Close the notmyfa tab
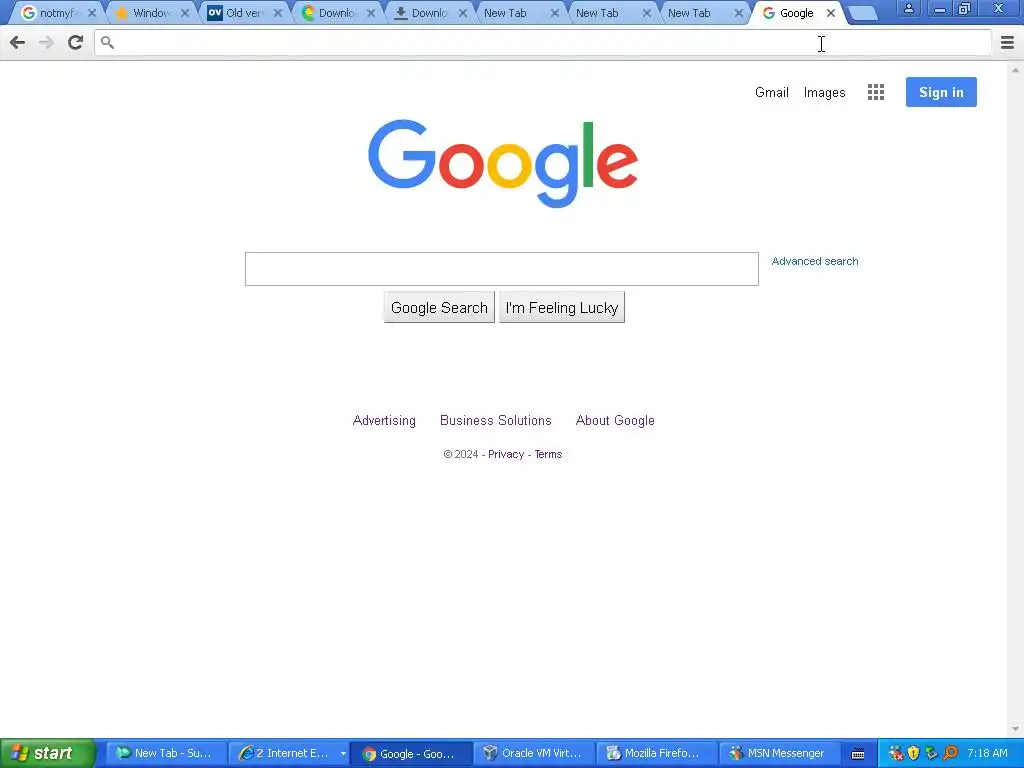The image size is (1024, 768). point(92,13)
